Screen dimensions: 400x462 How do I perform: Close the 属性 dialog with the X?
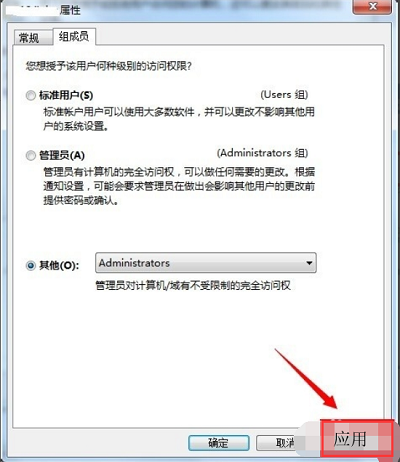tap(372, 6)
